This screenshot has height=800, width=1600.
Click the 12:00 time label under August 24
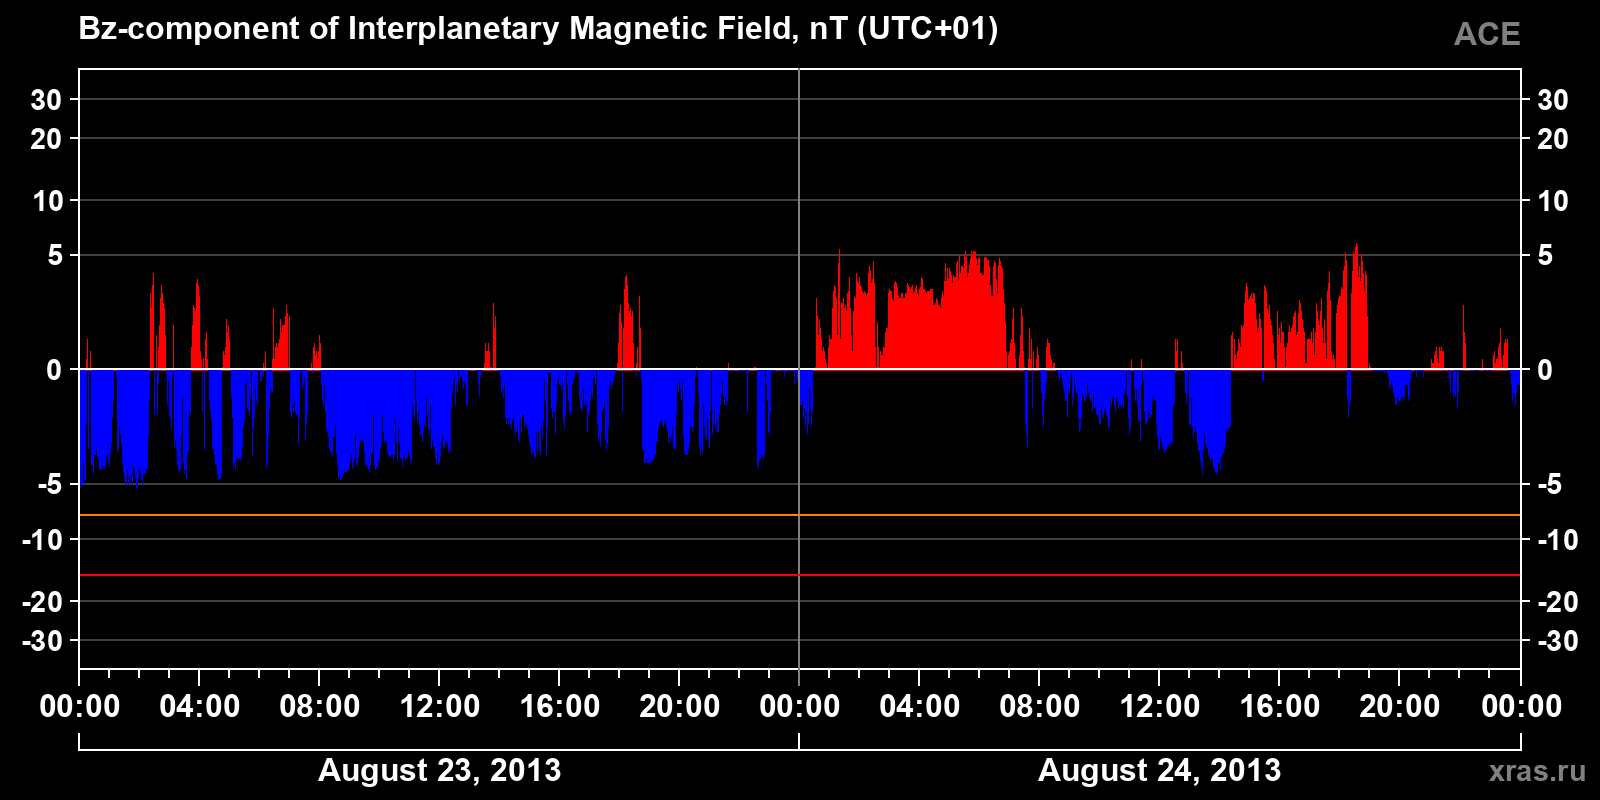coord(1160,706)
